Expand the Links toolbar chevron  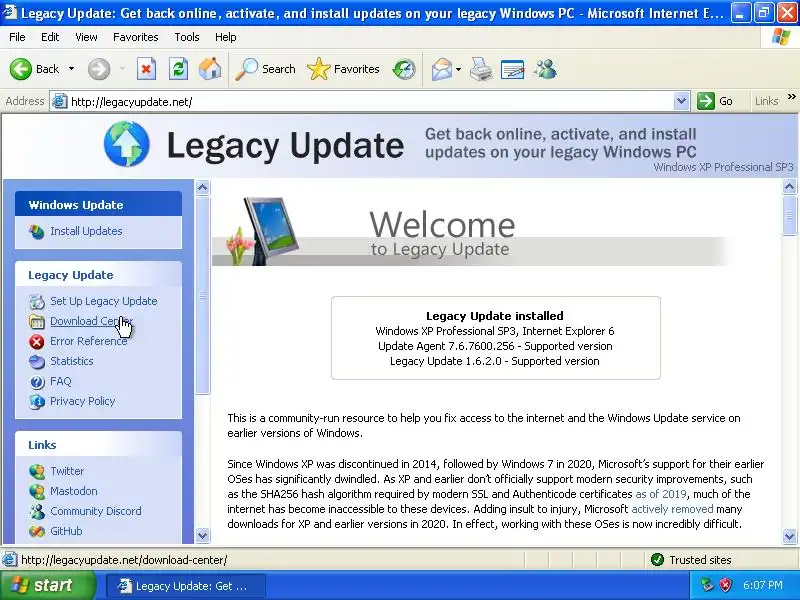pos(791,97)
